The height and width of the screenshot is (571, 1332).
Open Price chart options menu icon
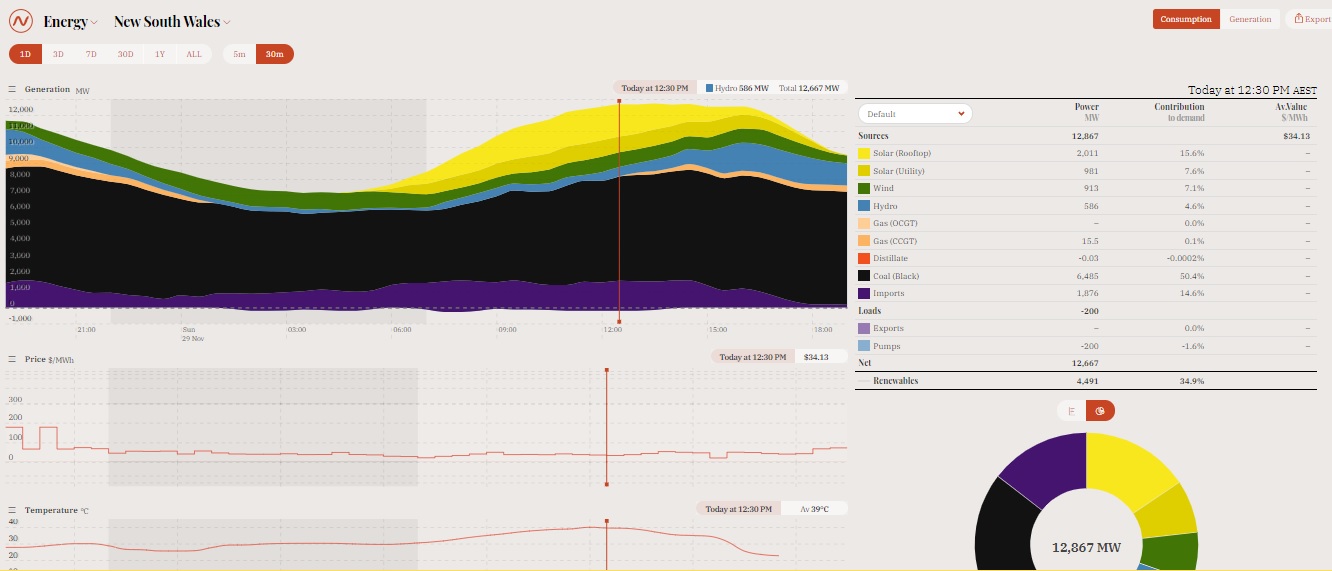click(12, 358)
